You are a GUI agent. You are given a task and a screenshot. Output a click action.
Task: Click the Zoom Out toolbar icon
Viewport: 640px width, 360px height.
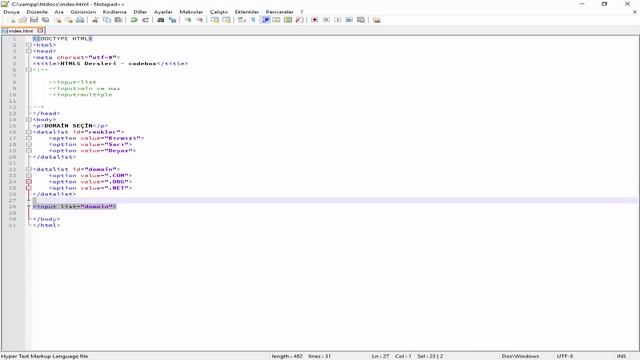[199, 20]
